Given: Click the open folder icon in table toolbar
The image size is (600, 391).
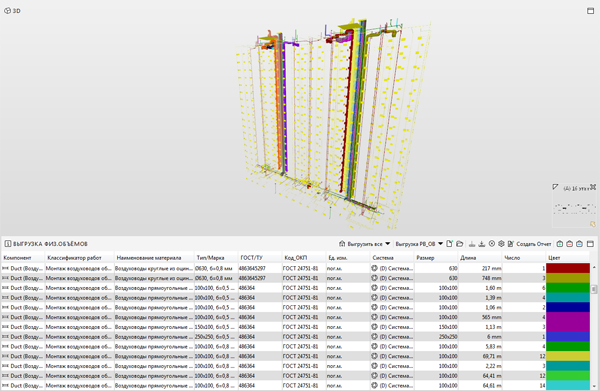Looking at the screenshot, I should pos(460,244).
